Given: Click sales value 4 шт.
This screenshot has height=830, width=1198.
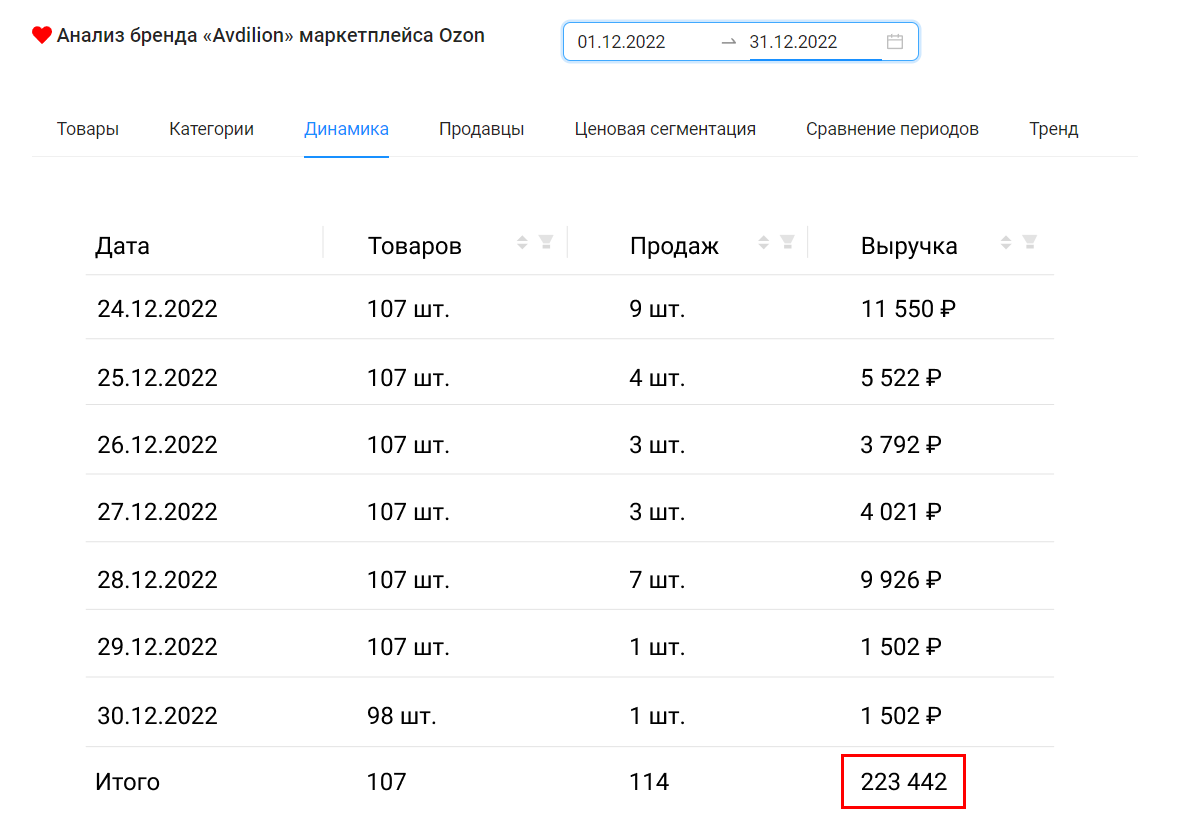Looking at the screenshot, I should [657, 378].
